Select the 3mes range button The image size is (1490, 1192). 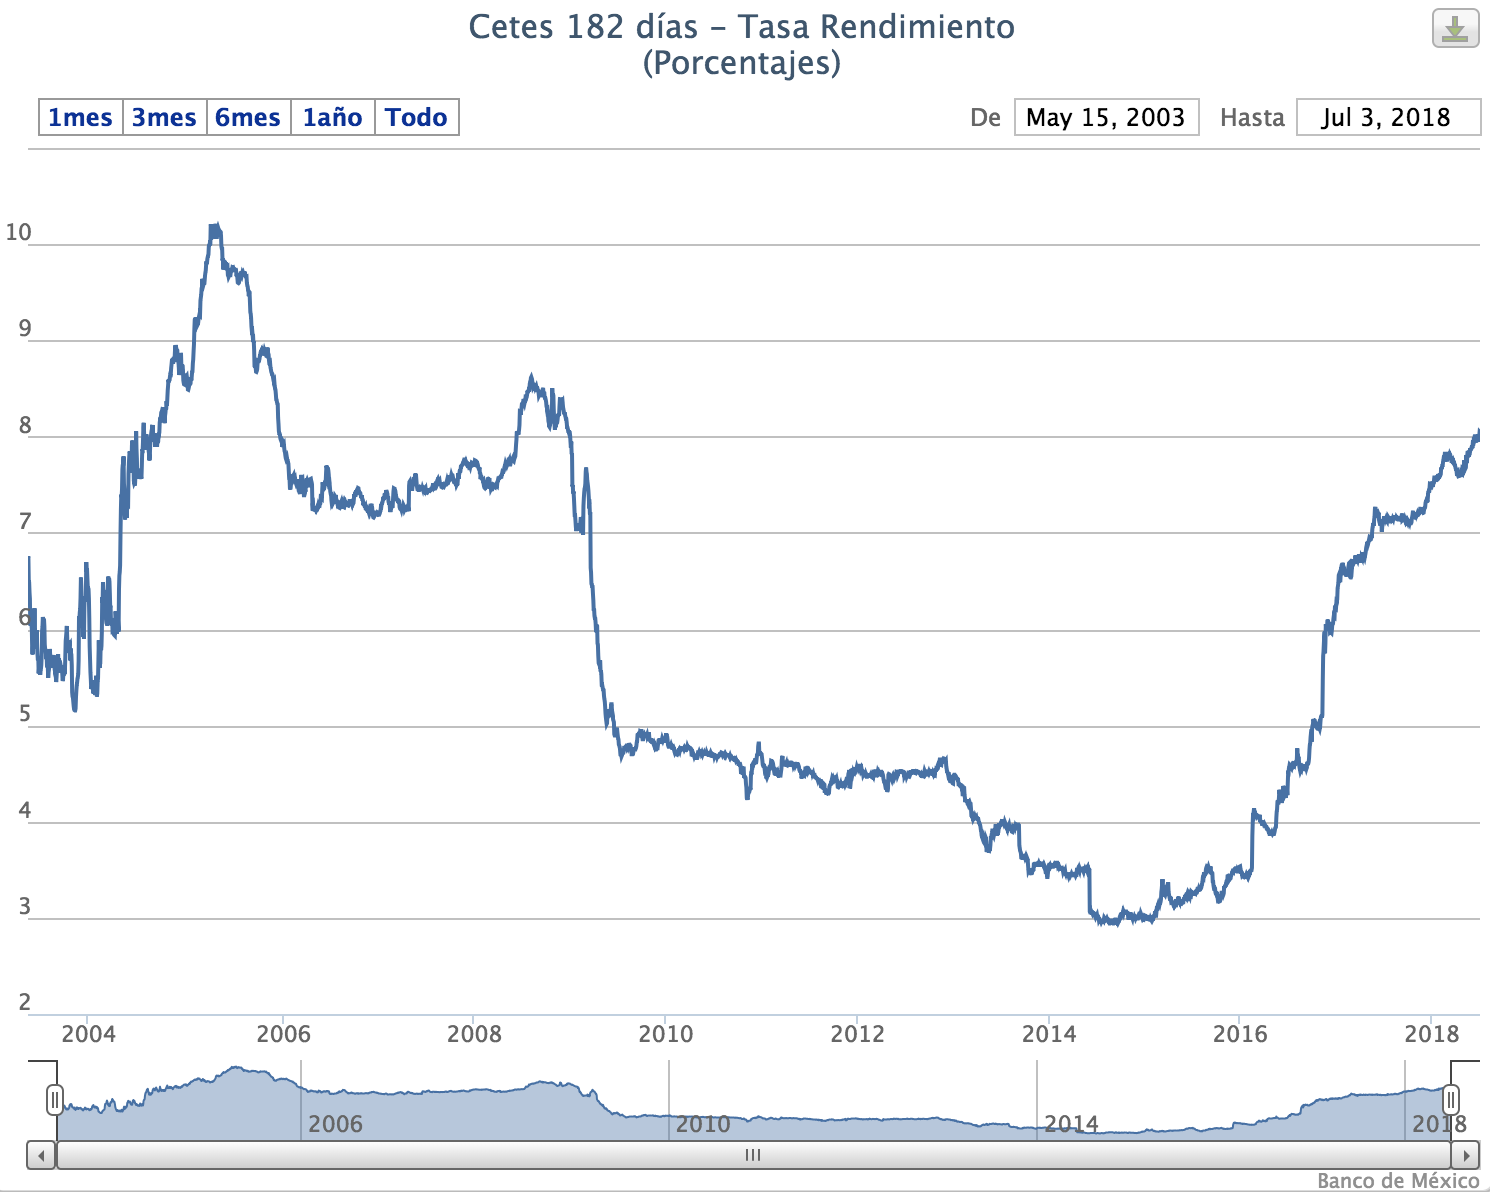(x=164, y=117)
